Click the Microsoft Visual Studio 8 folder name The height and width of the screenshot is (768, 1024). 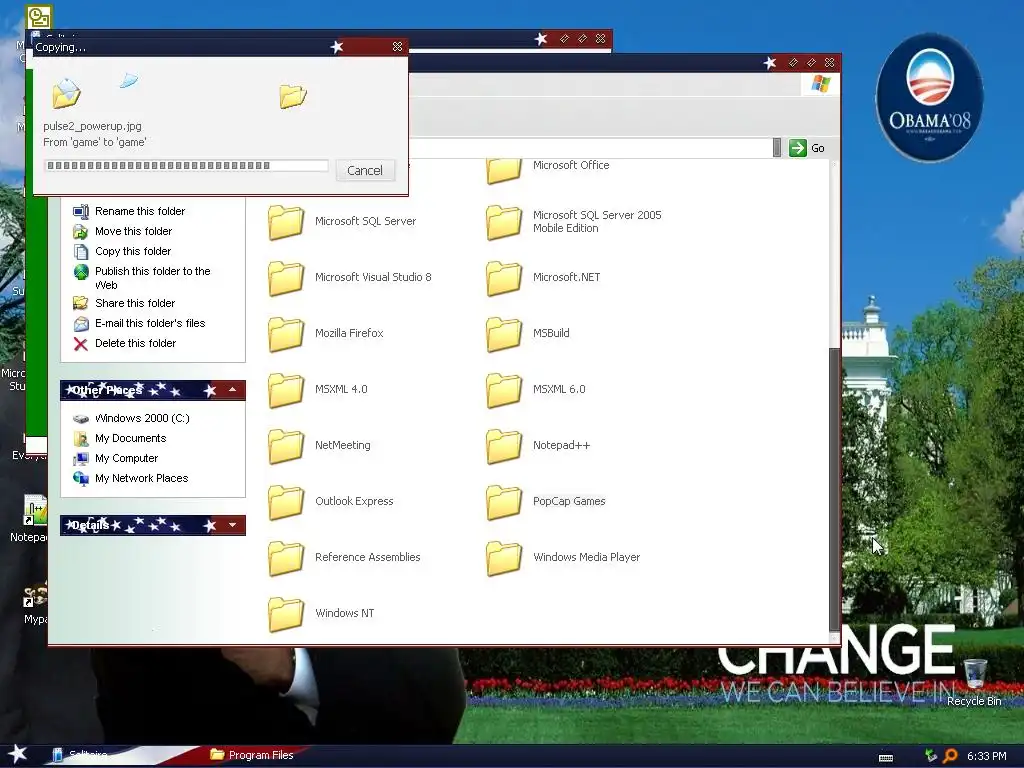click(373, 277)
